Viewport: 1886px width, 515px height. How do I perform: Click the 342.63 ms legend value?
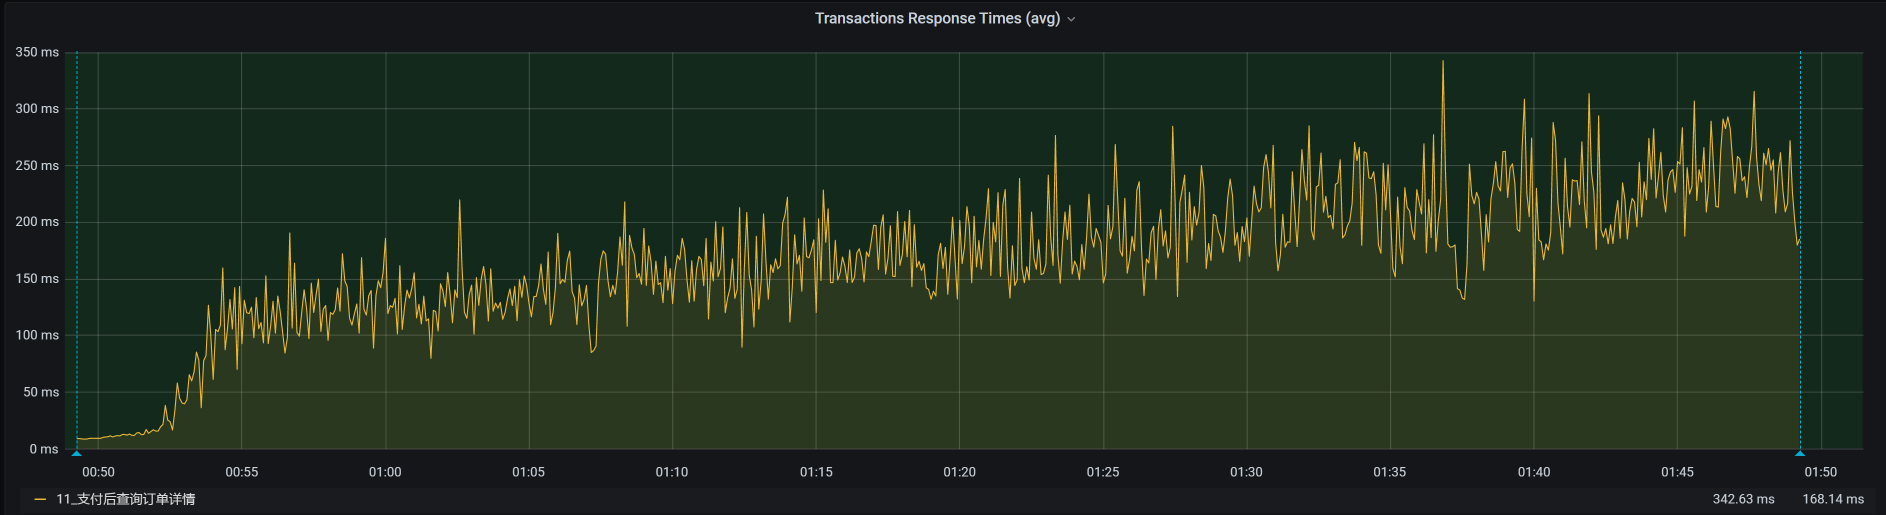[x=1743, y=499]
